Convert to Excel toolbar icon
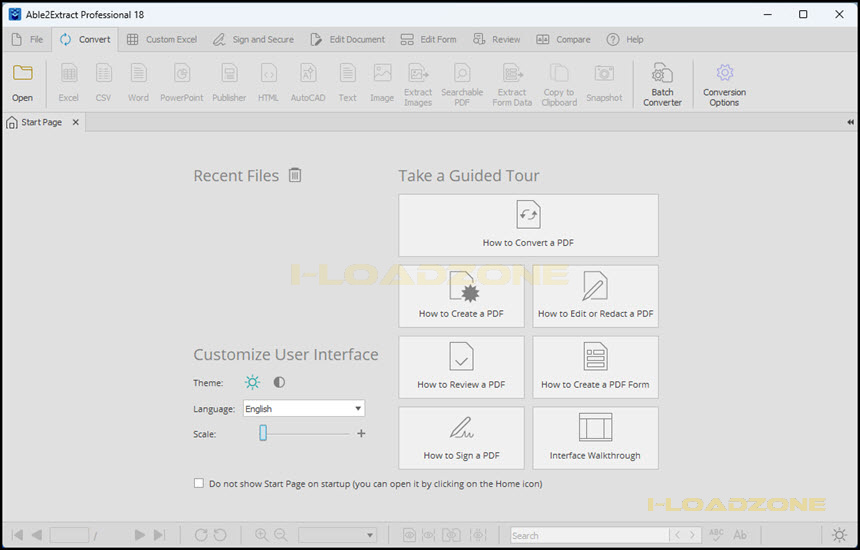 click(x=69, y=73)
